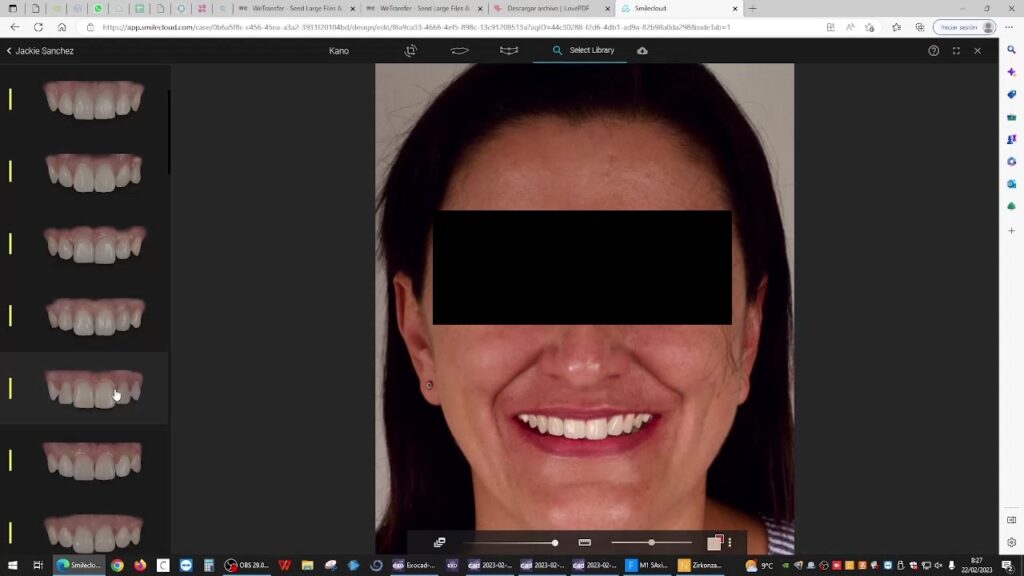Click the crop/rotate photo tool icon

tap(411, 50)
